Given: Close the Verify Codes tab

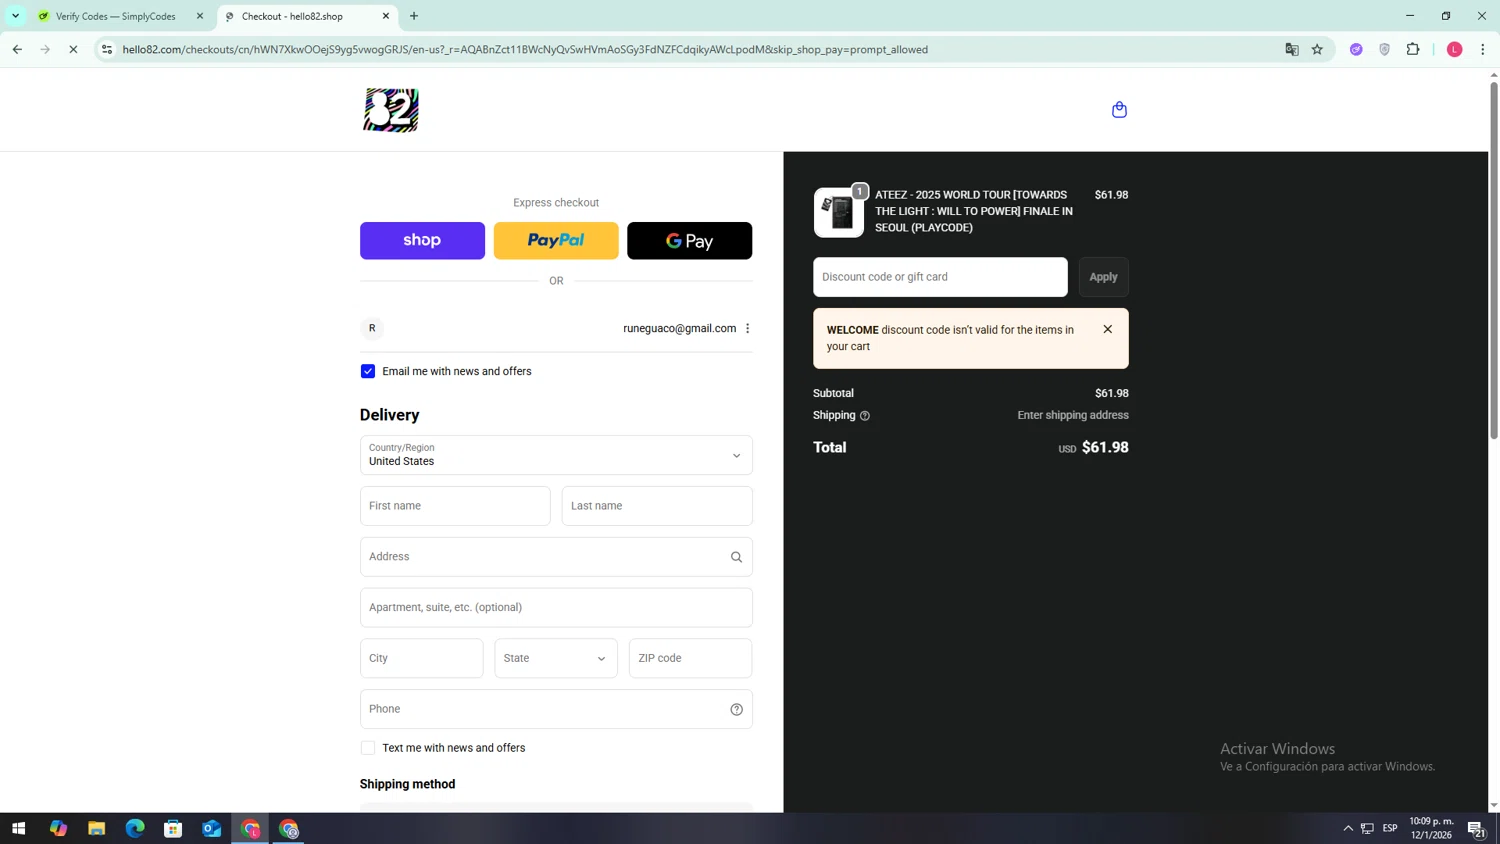Looking at the screenshot, I should (200, 16).
